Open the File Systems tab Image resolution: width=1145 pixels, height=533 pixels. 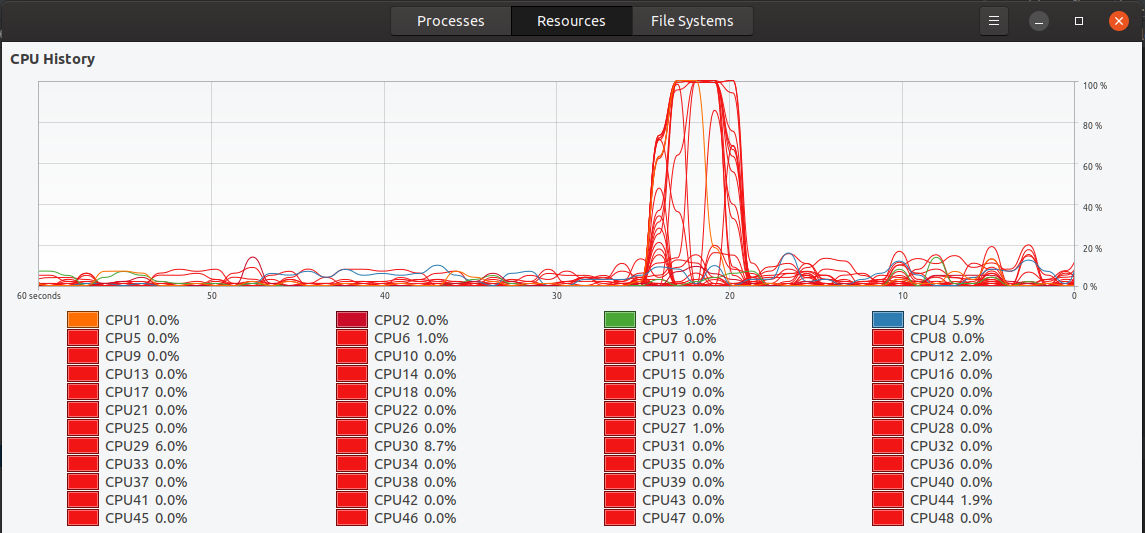tap(692, 21)
